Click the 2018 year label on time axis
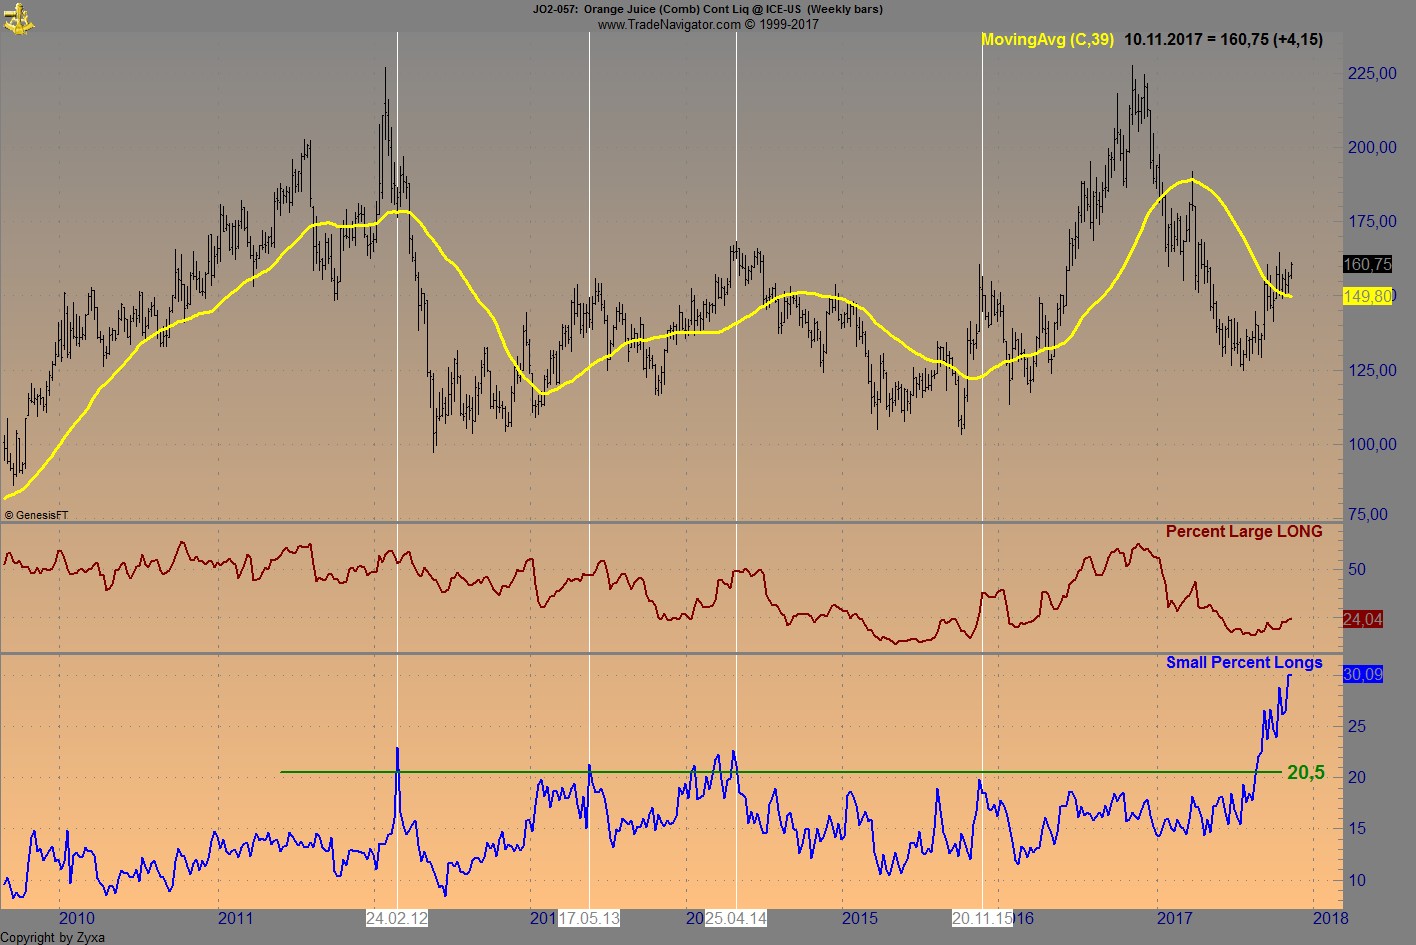1416x945 pixels. coord(1330,918)
